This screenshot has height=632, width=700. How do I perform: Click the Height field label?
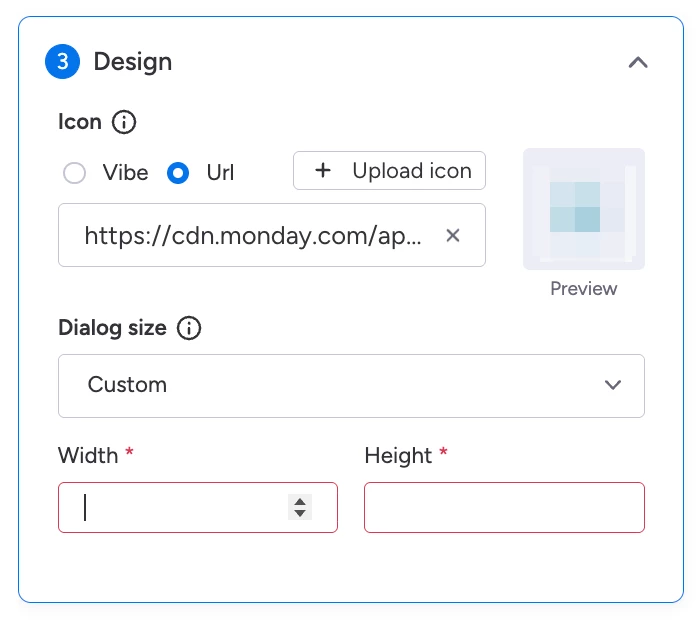(x=398, y=456)
